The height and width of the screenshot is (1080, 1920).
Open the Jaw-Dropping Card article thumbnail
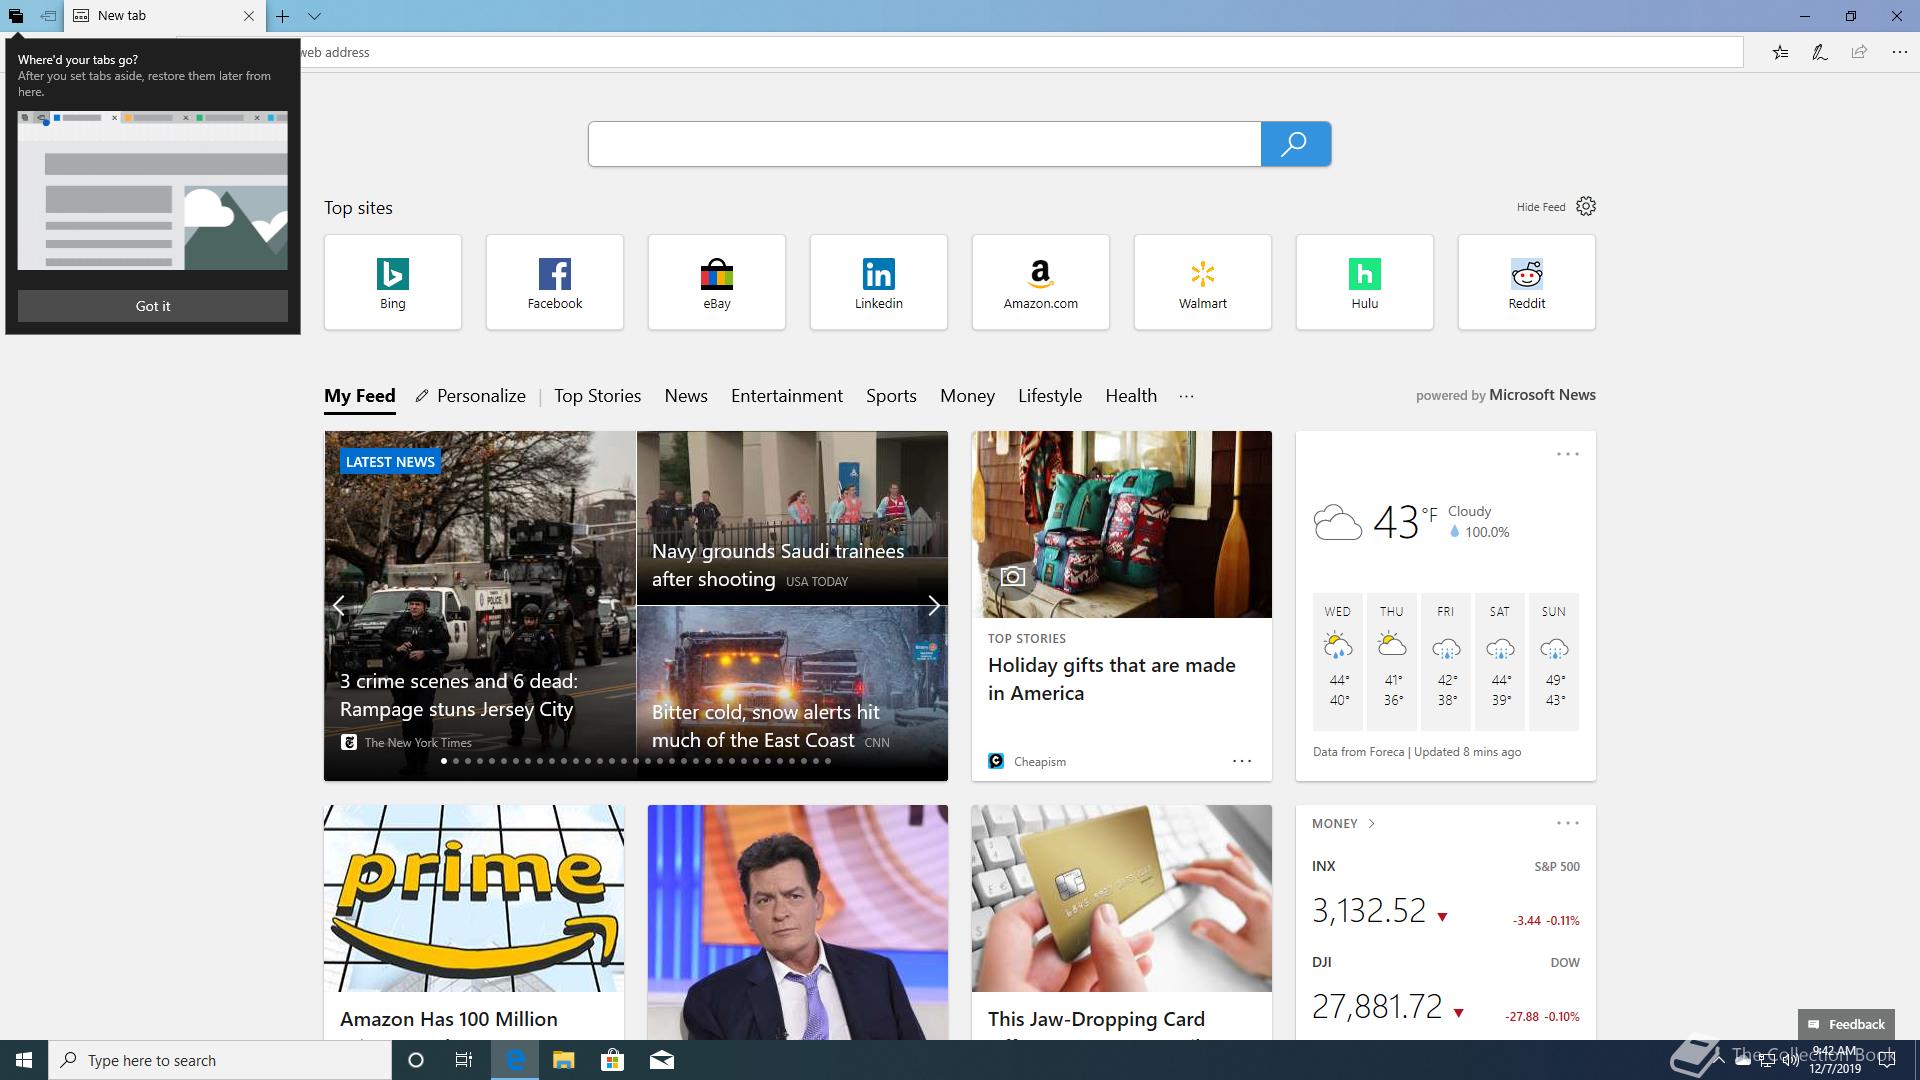click(x=1122, y=898)
